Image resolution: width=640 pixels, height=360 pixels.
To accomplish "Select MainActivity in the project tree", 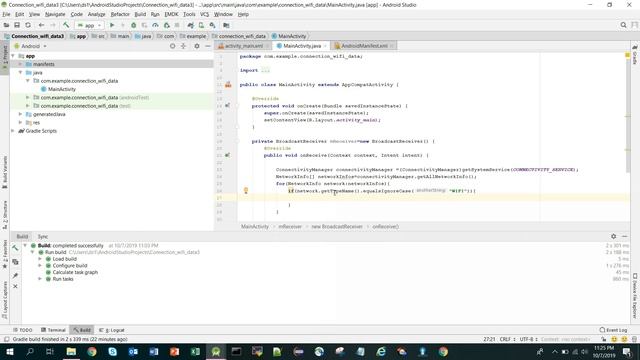I will (x=62, y=89).
